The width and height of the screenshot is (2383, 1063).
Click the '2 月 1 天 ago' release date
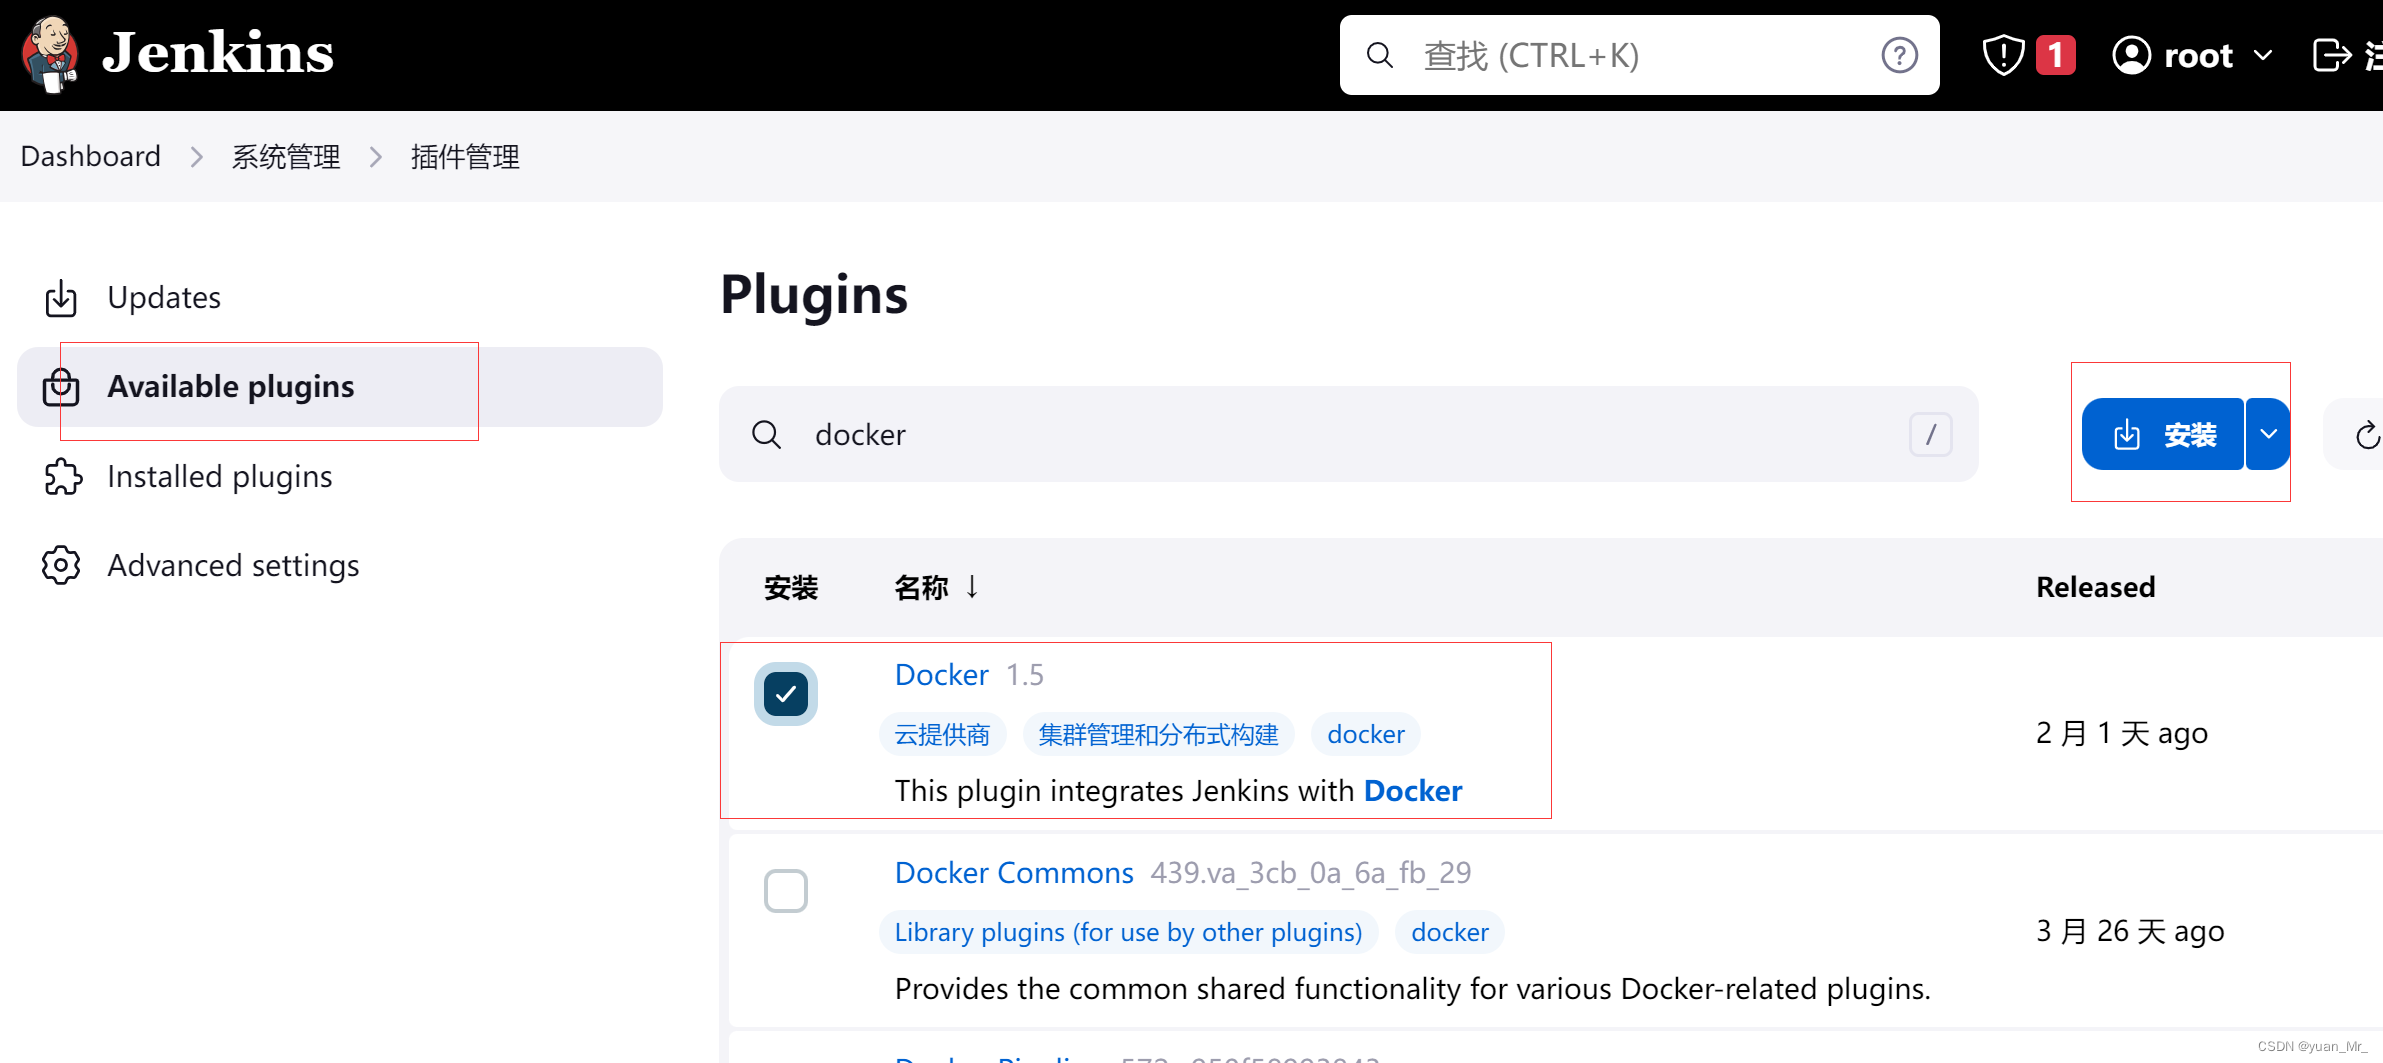point(2122,733)
